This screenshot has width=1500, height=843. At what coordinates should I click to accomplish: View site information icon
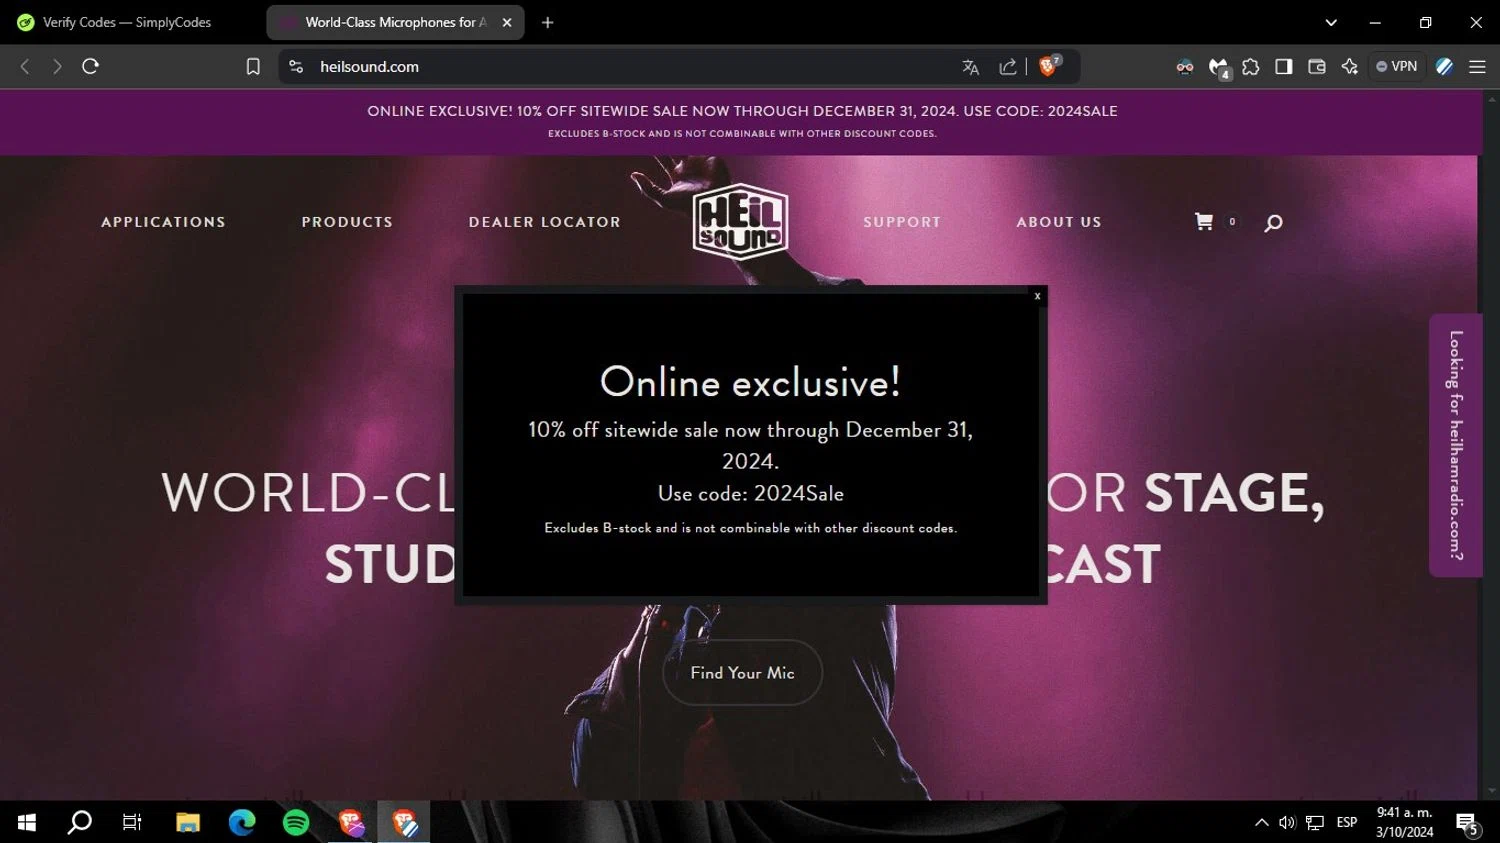pyautogui.click(x=296, y=66)
